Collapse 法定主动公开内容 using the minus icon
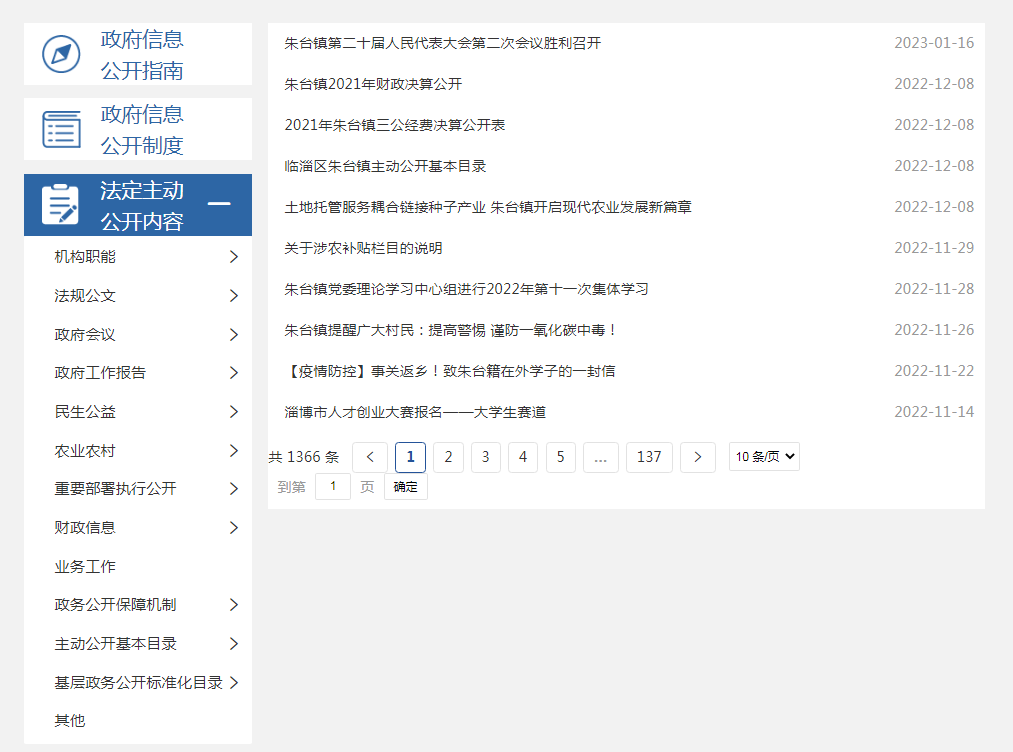Viewport: 1013px width, 752px height. (218, 205)
